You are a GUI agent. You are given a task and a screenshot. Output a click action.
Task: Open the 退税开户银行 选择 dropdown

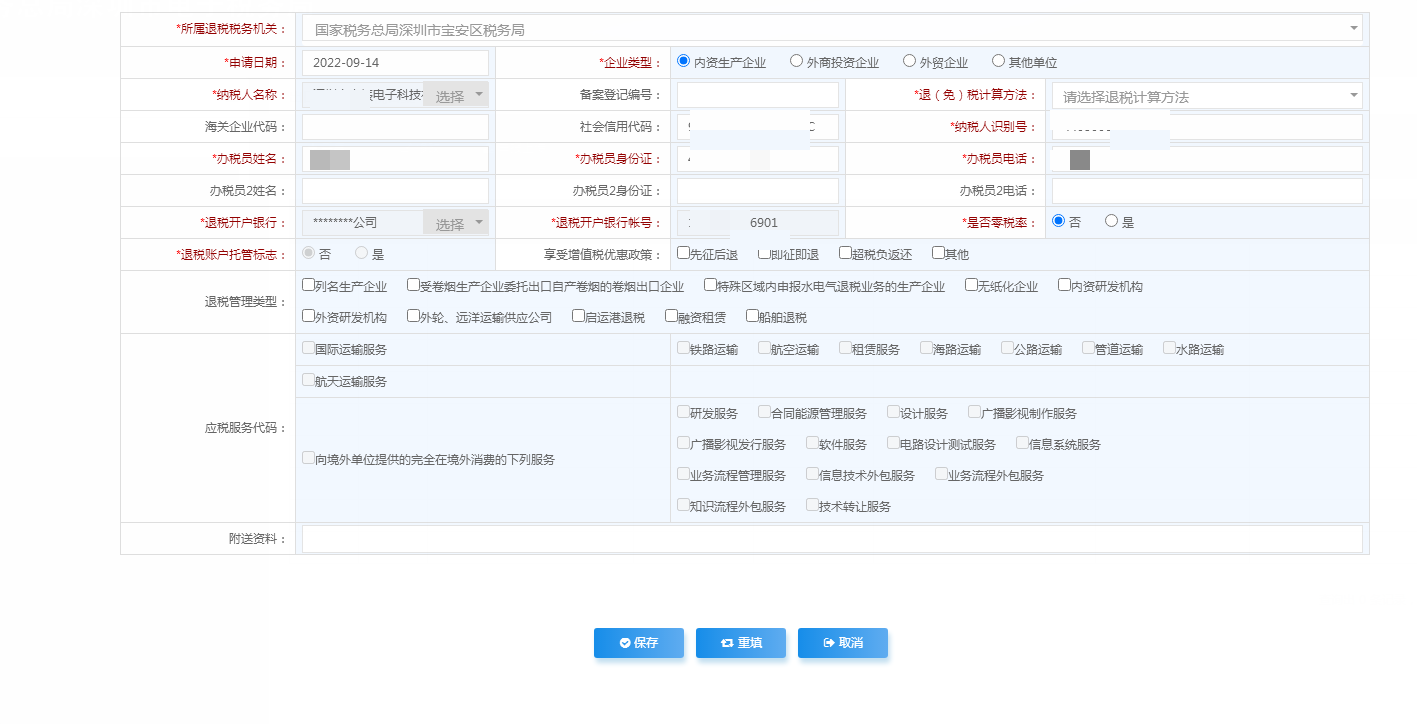pyautogui.click(x=455, y=224)
